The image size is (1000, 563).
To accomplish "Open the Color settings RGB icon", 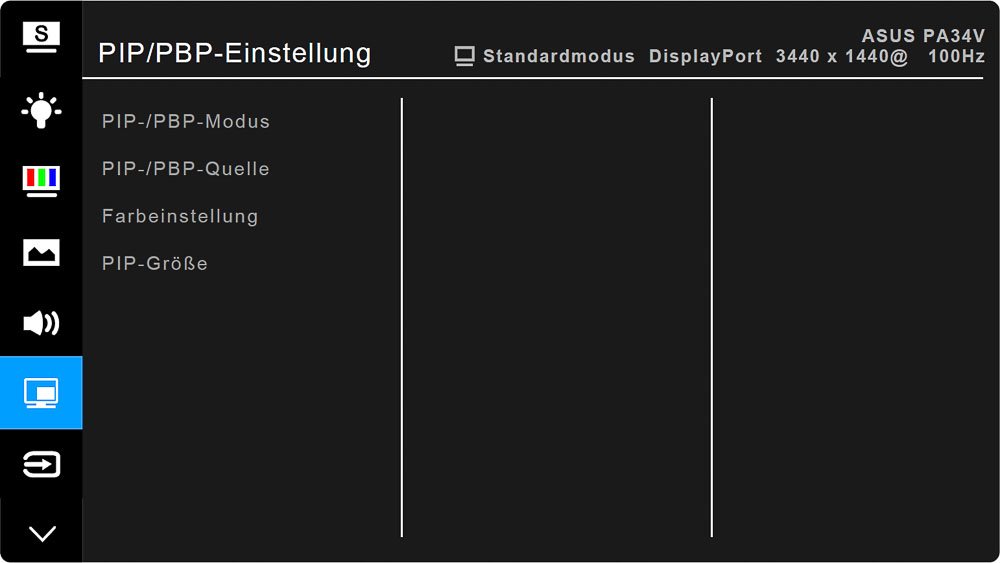I will 41,181.
